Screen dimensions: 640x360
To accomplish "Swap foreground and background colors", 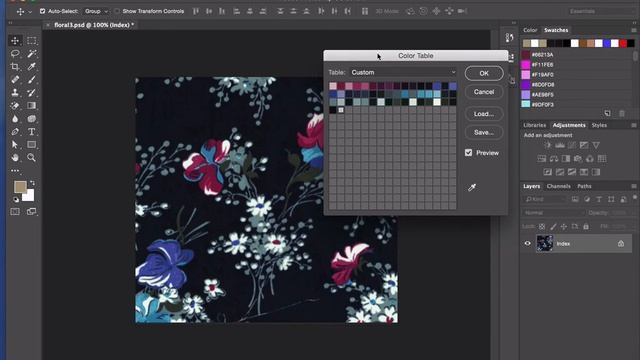I will [x=32, y=183].
